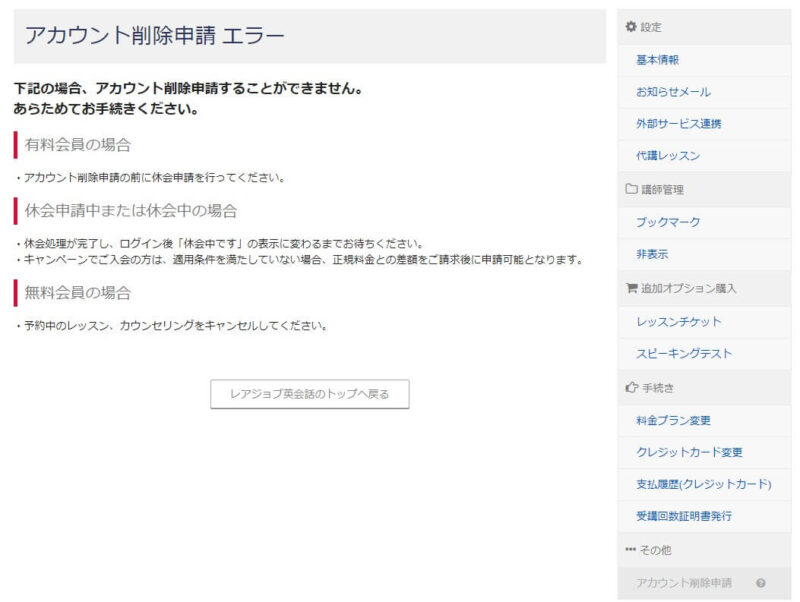Click the gear icon beside 設定
800x602 pixels.
point(631,27)
